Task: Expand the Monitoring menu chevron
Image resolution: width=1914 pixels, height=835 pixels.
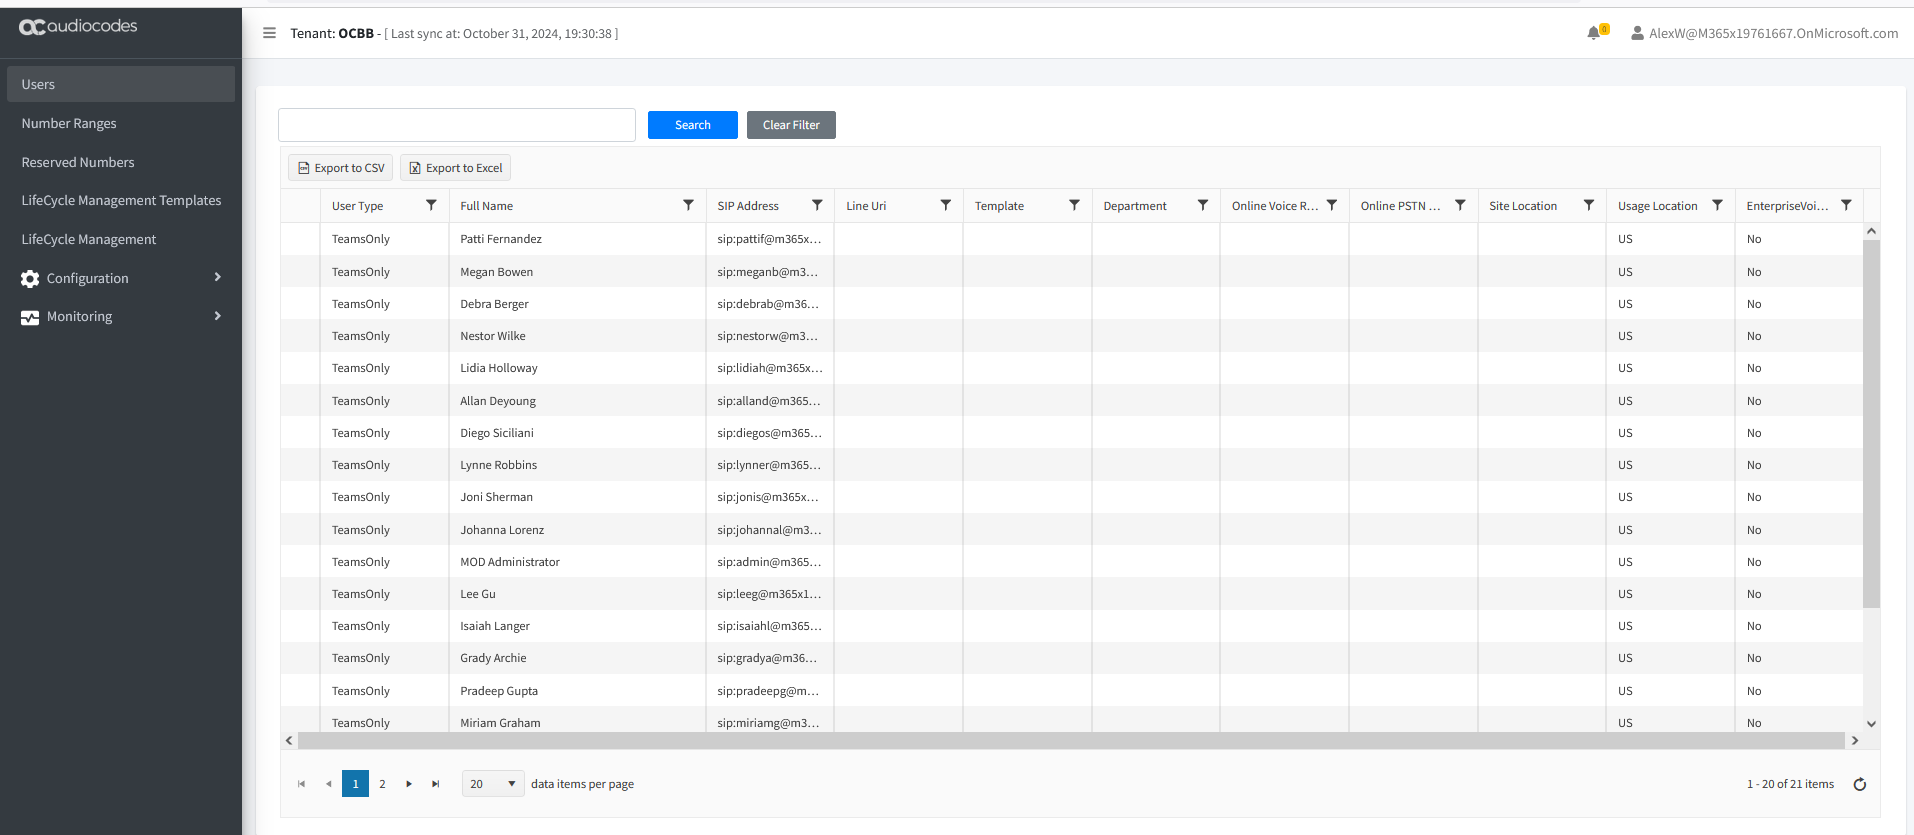Action: [x=218, y=316]
